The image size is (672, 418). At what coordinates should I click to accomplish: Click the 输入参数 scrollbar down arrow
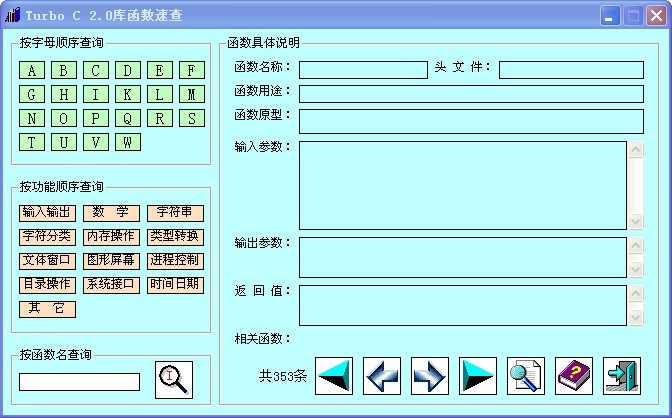click(636, 222)
